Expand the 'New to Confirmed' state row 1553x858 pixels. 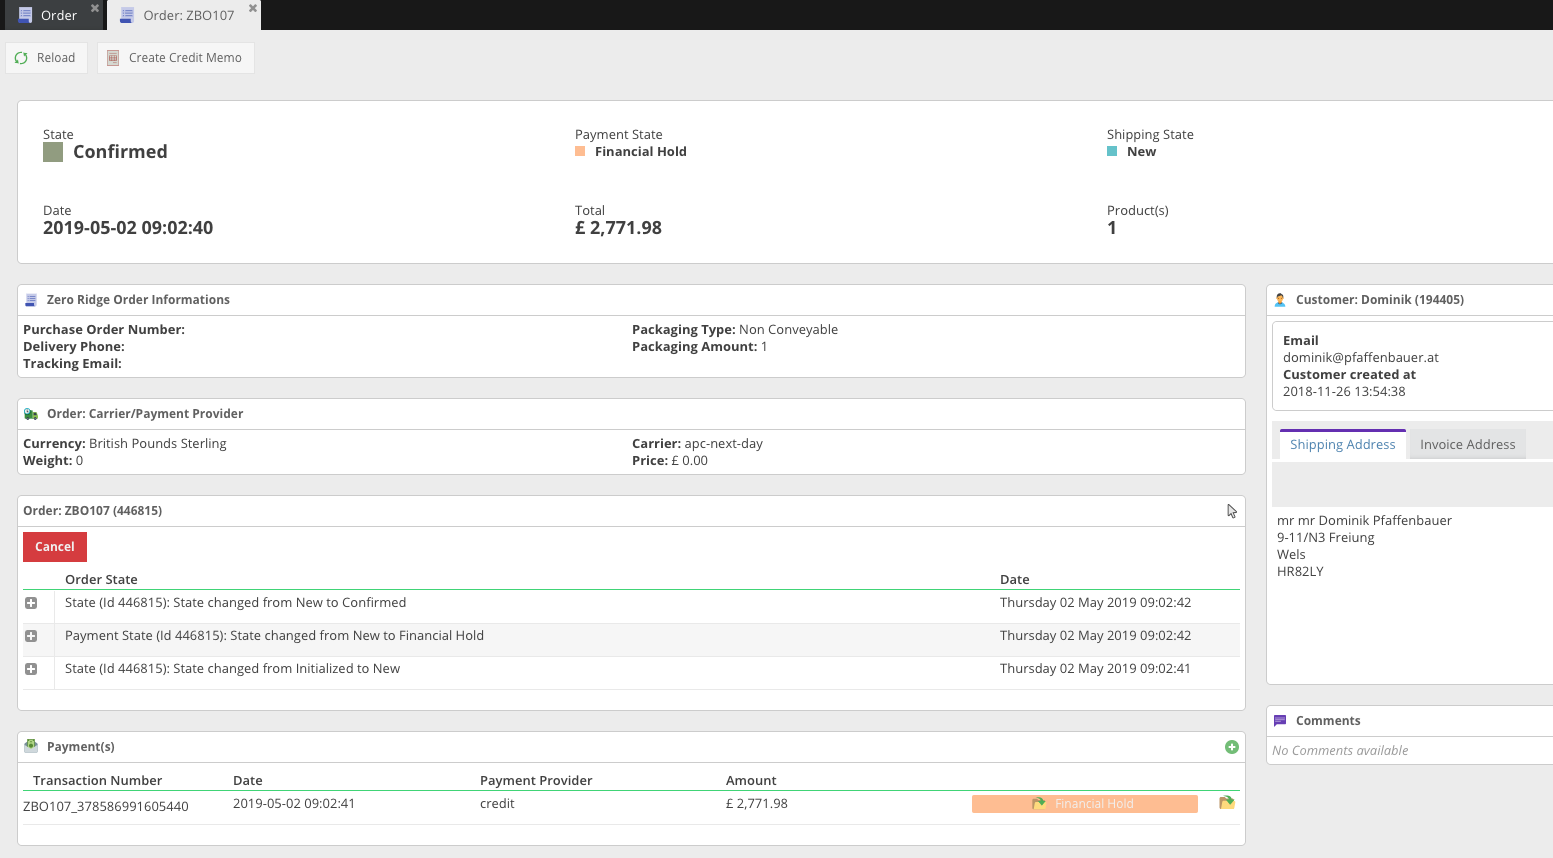(x=31, y=603)
